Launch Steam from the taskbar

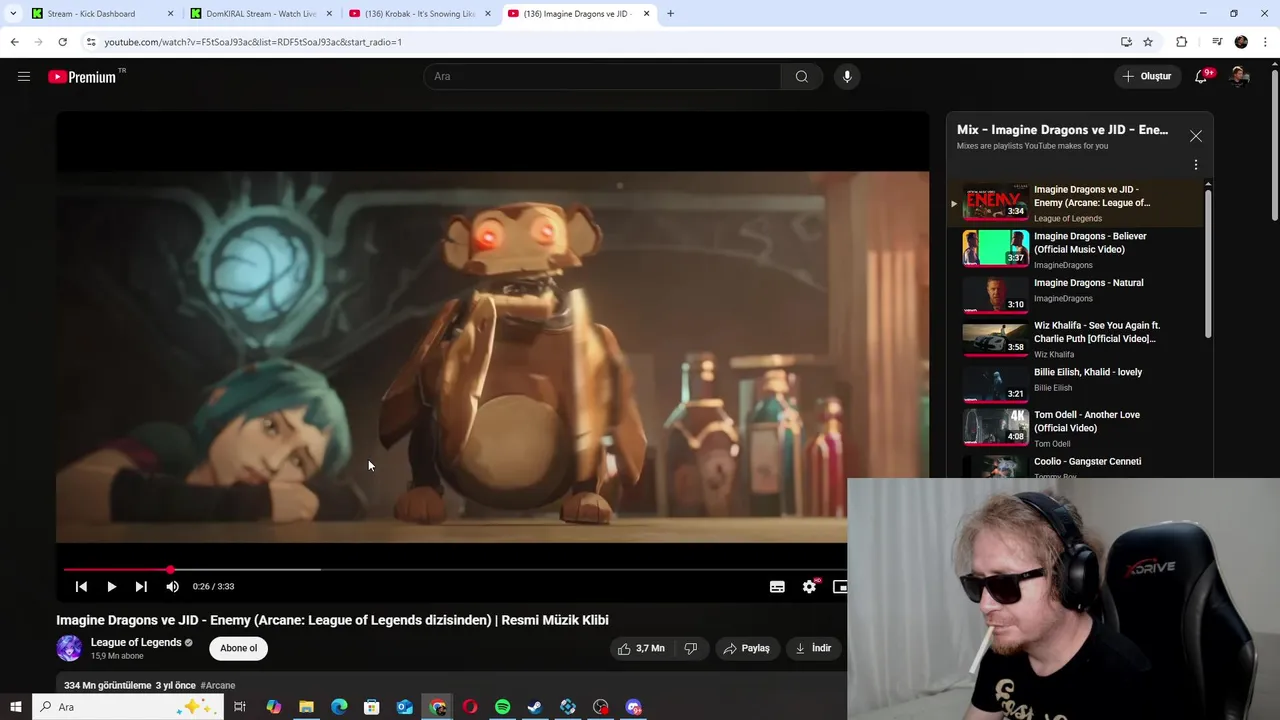pyautogui.click(x=535, y=707)
